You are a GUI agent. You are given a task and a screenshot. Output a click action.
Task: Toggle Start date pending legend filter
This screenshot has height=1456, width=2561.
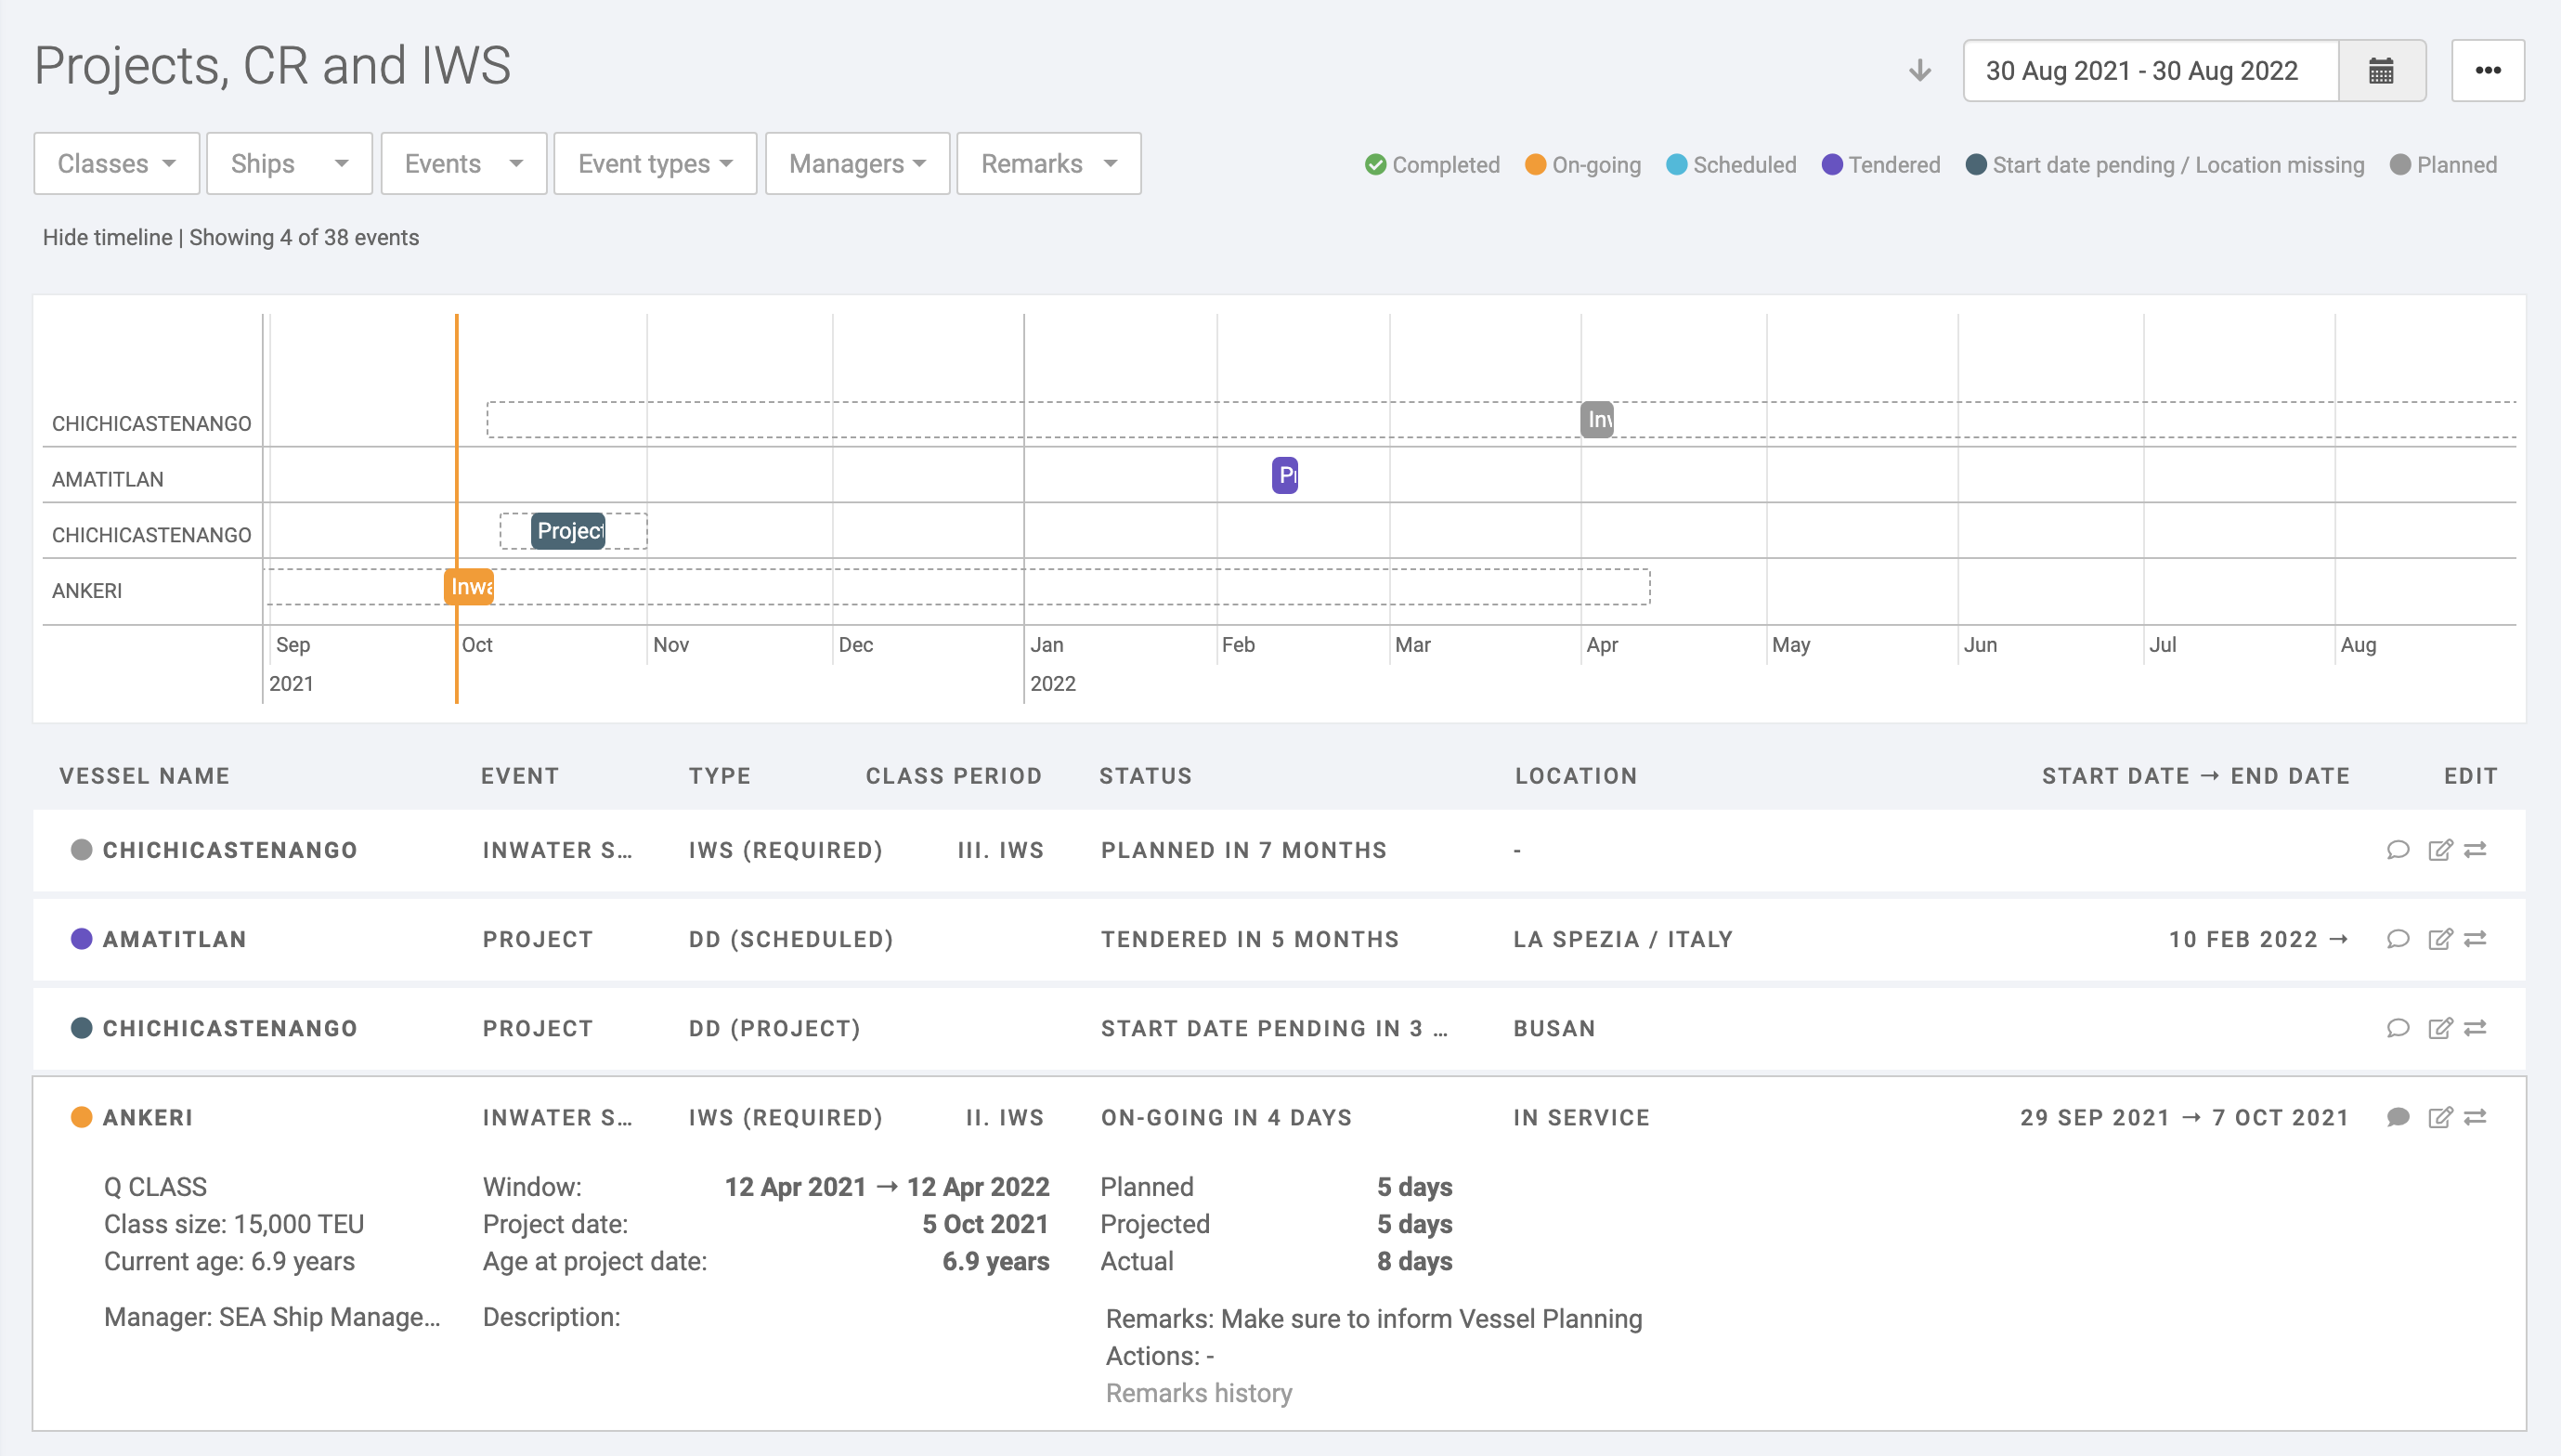click(x=2165, y=165)
